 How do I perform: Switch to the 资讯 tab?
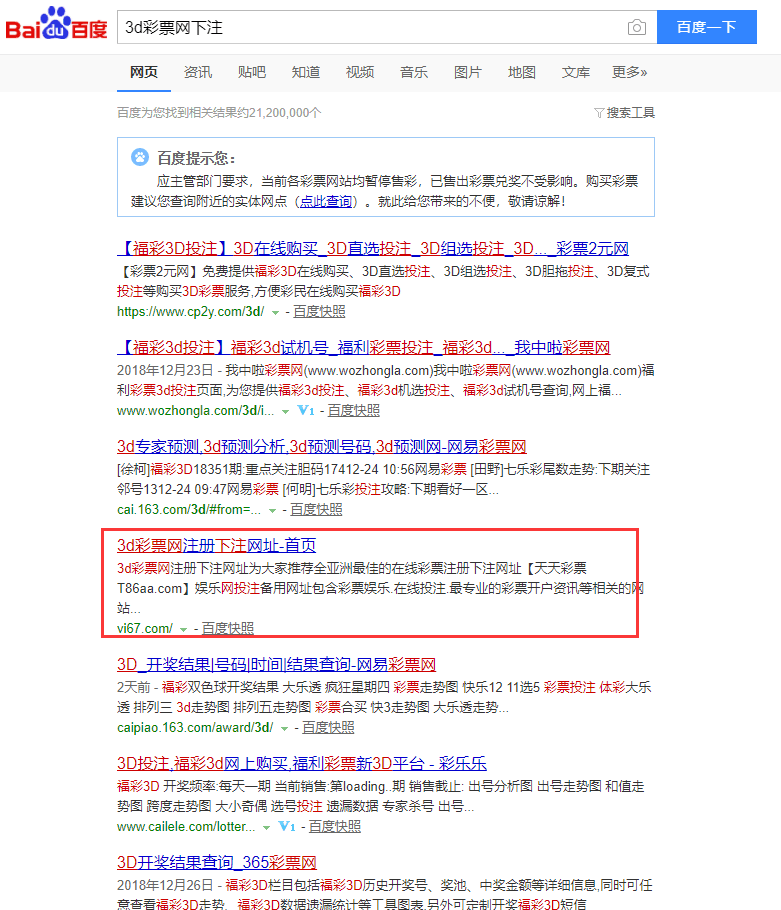[x=197, y=72]
